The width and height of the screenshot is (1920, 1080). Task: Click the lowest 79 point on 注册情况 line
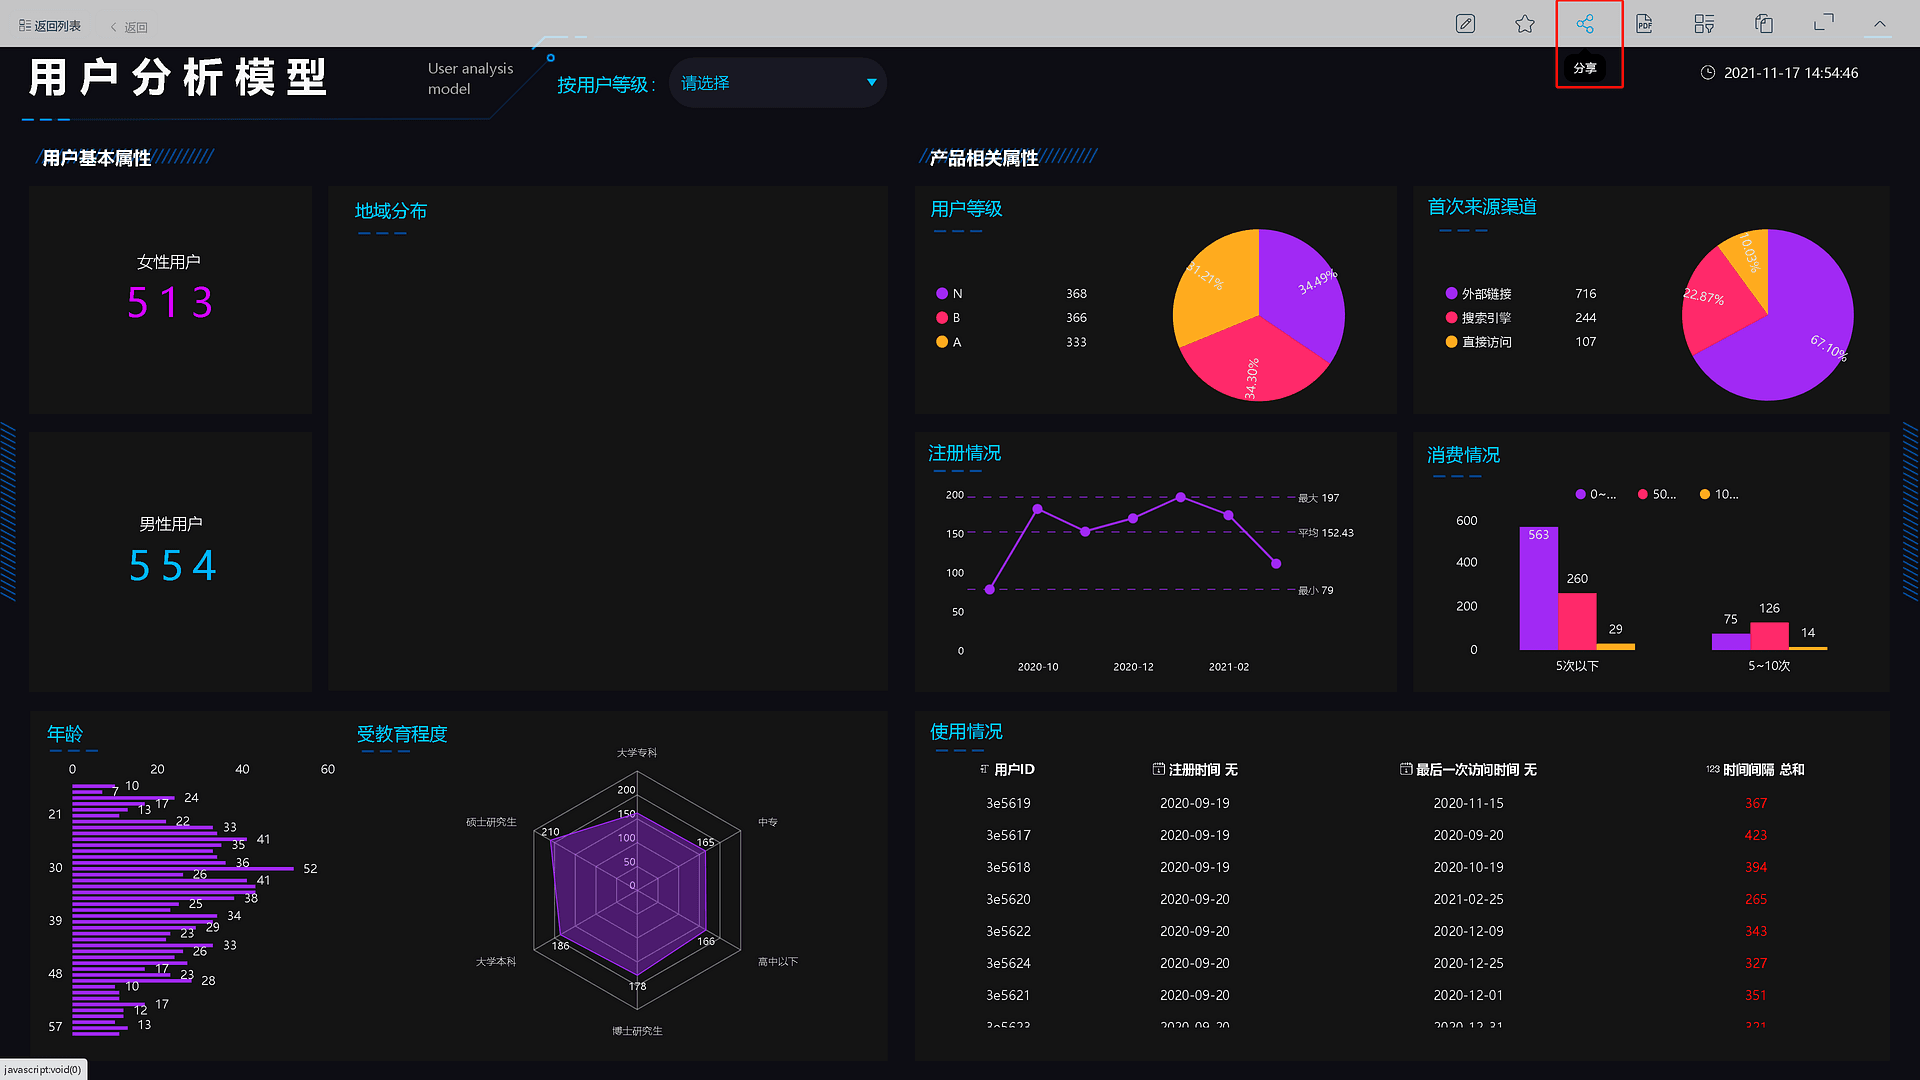990,590
